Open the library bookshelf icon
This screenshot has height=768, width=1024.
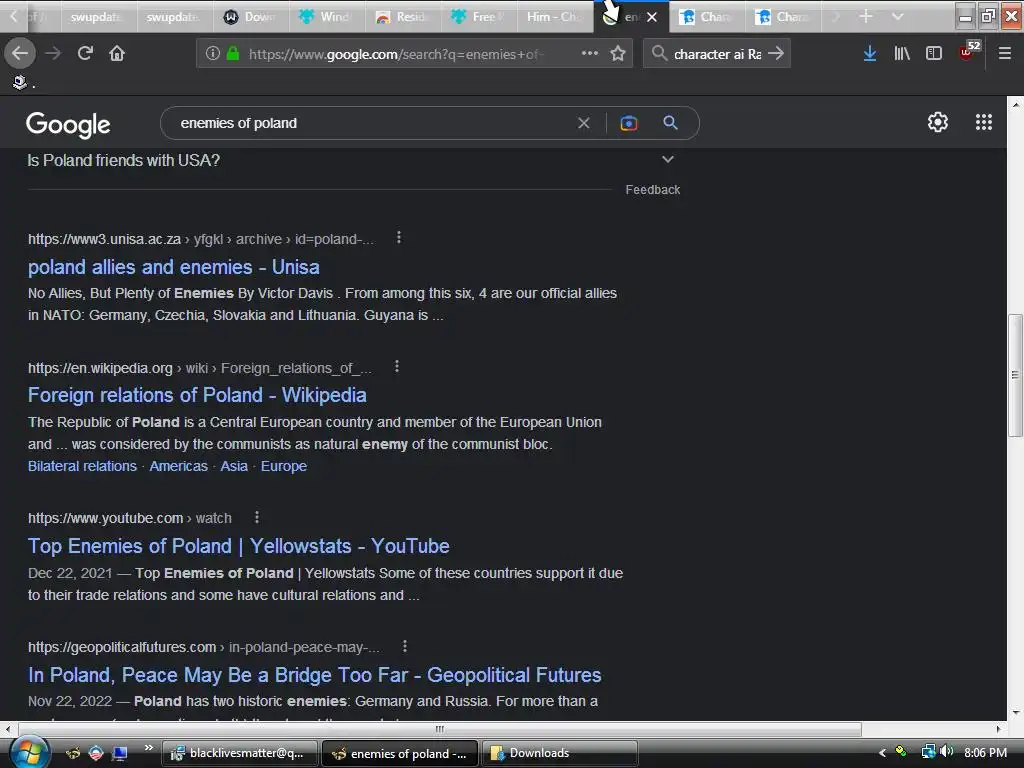902,53
